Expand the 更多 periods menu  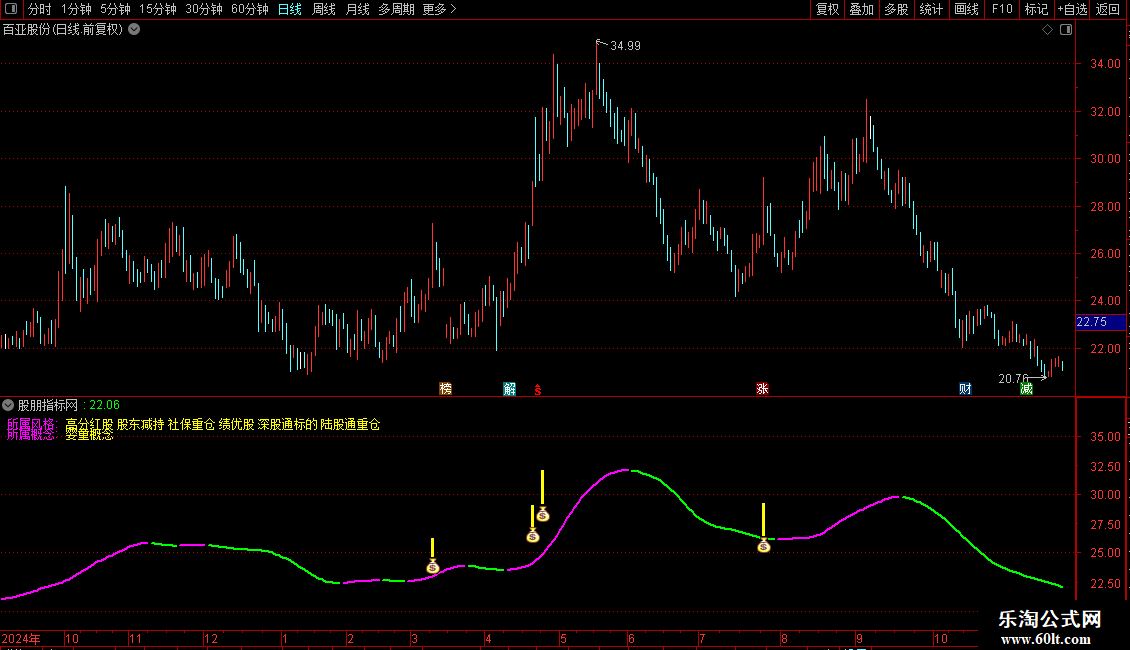point(439,9)
